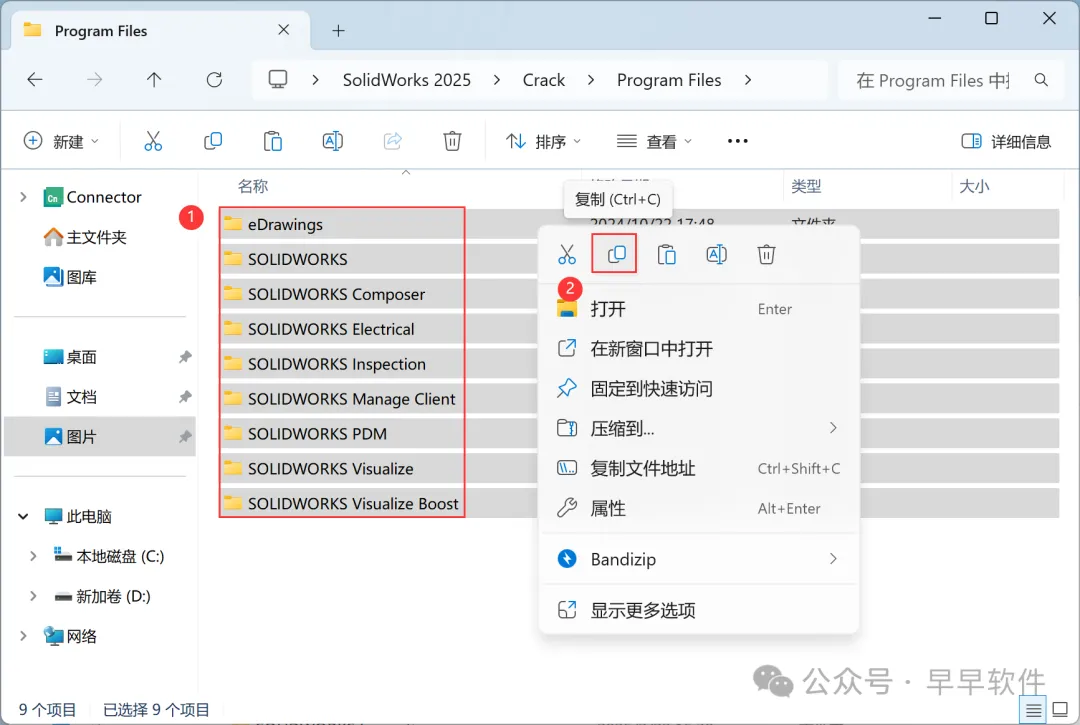Viewport: 1080px width, 725px height.
Task: Choose Open in the context menu
Action: [x=698, y=309]
